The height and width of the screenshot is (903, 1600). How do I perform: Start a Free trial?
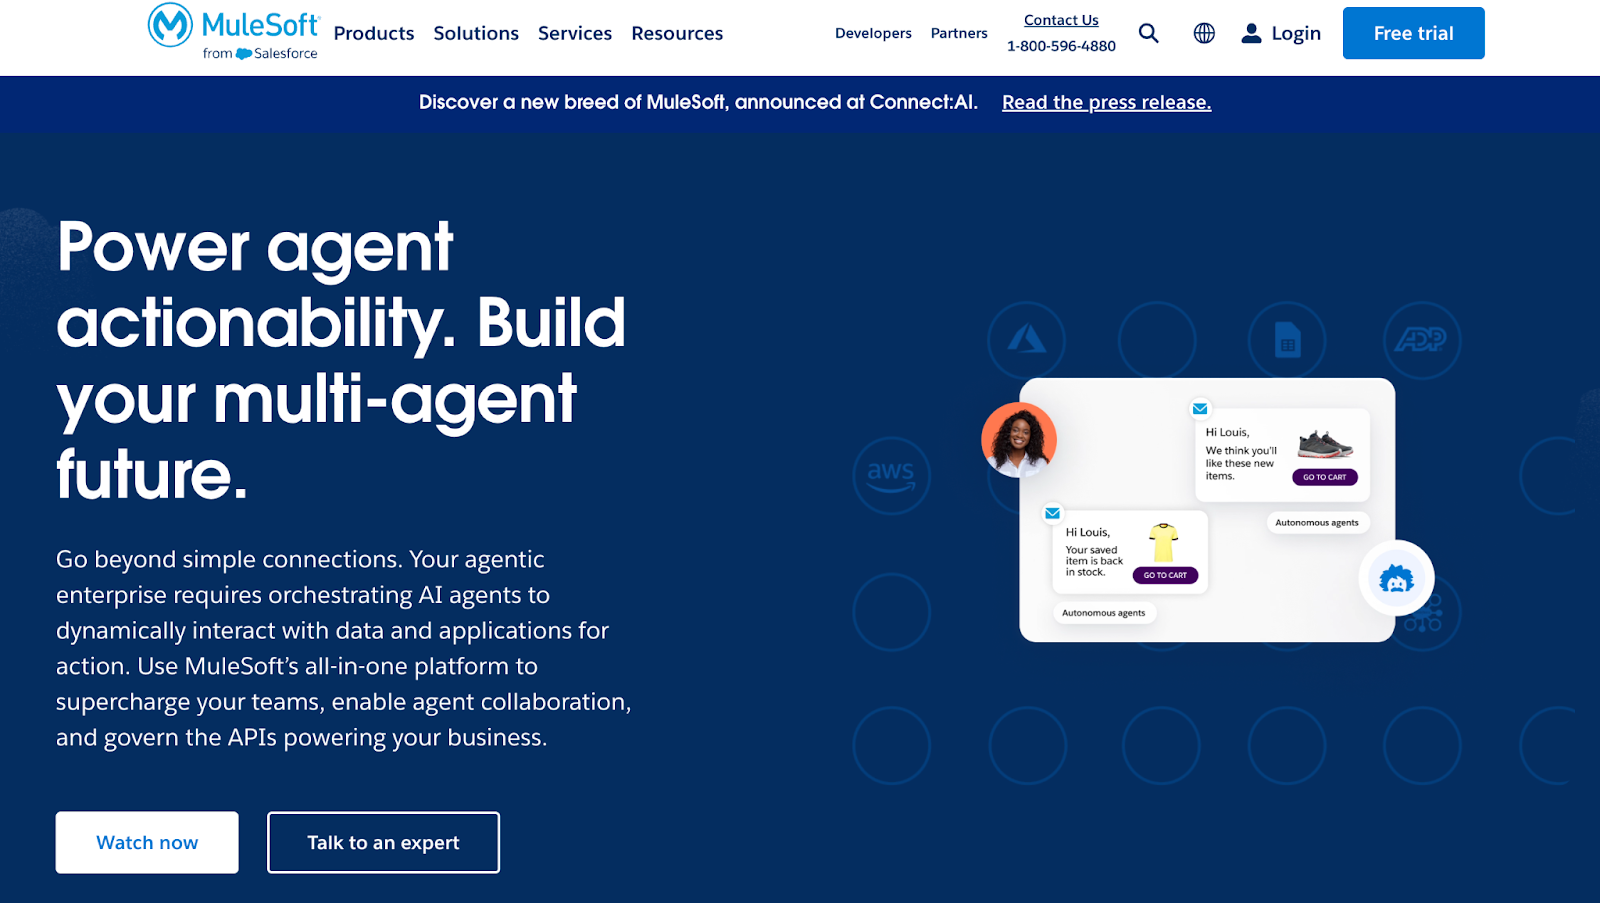1413,33
